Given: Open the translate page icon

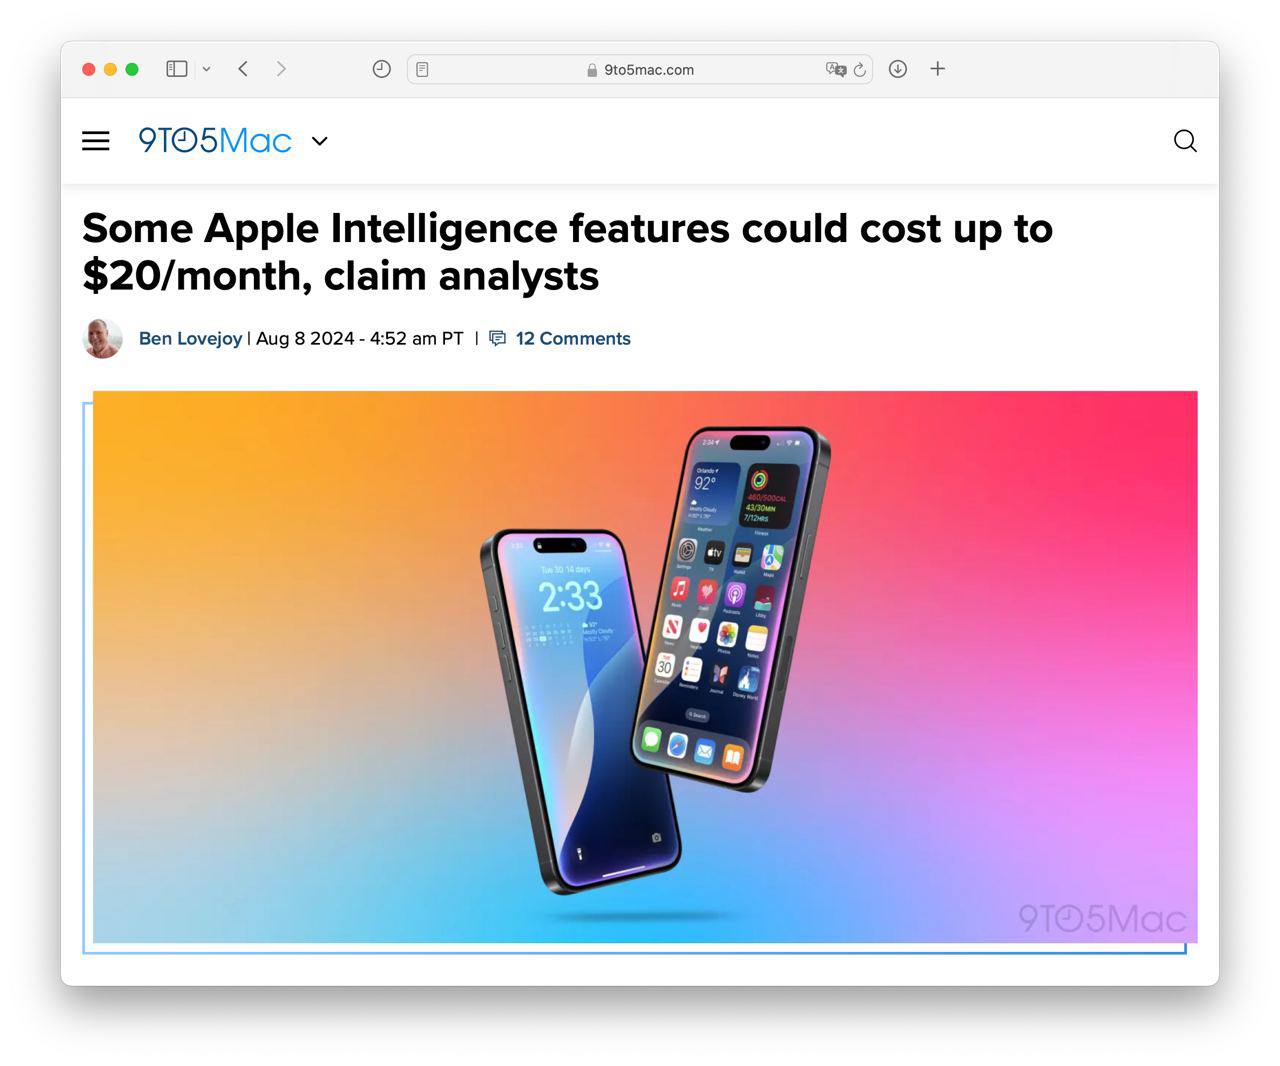Looking at the screenshot, I should tap(835, 69).
